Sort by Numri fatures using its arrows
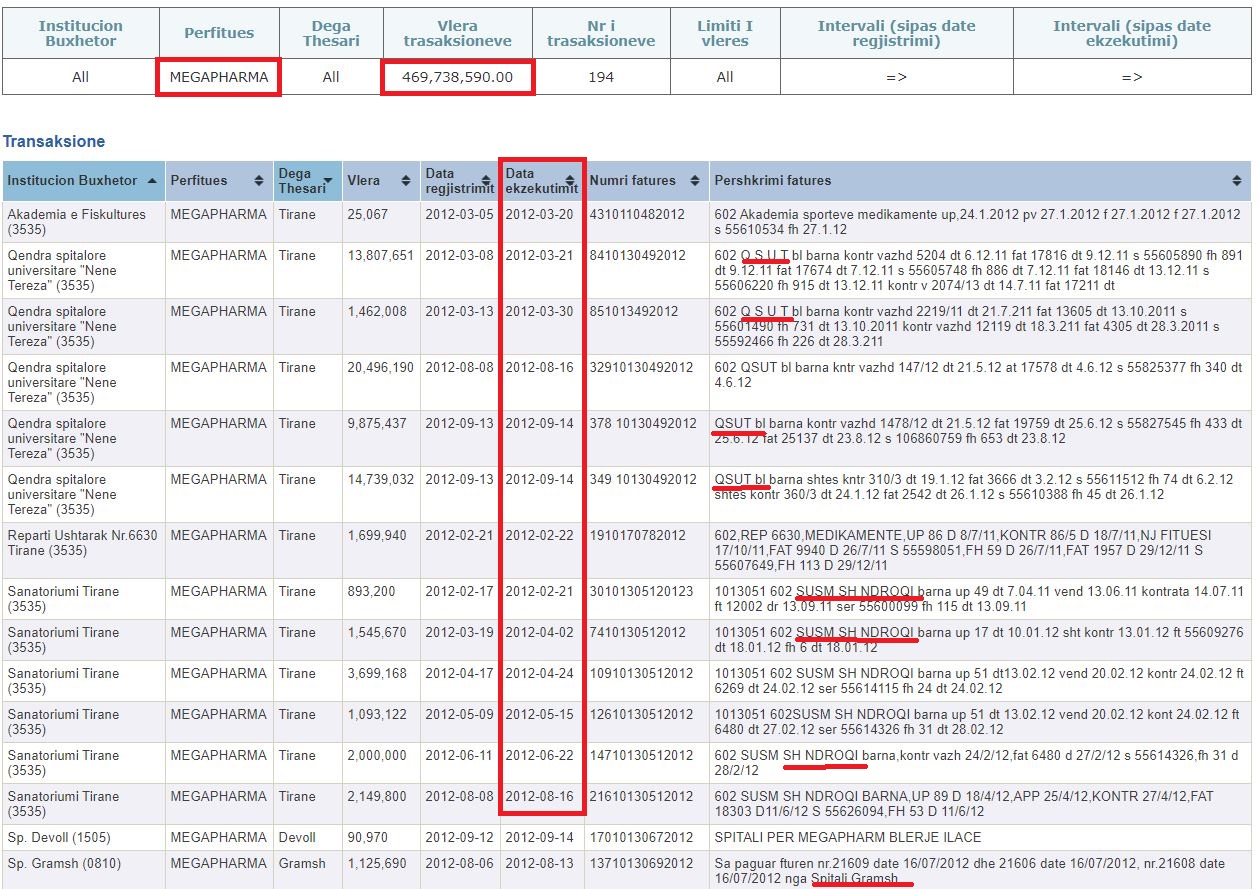The width and height of the screenshot is (1259, 889). [x=695, y=181]
